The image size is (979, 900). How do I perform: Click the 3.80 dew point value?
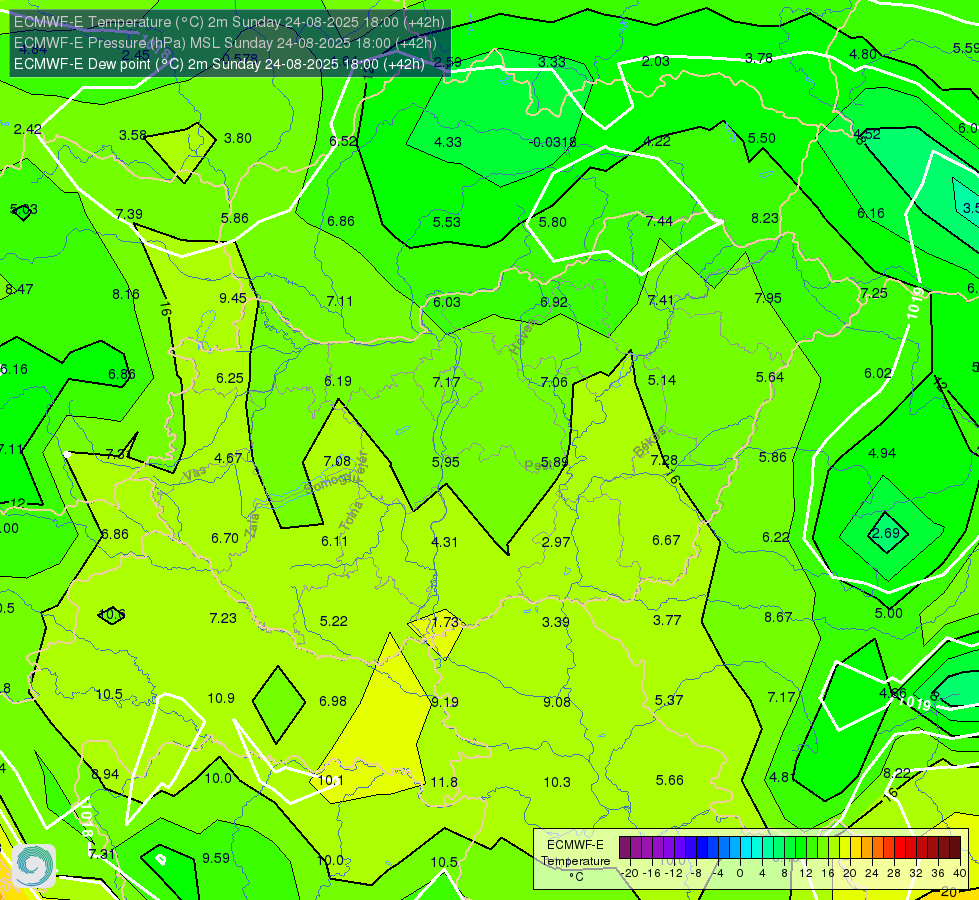(238, 138)
